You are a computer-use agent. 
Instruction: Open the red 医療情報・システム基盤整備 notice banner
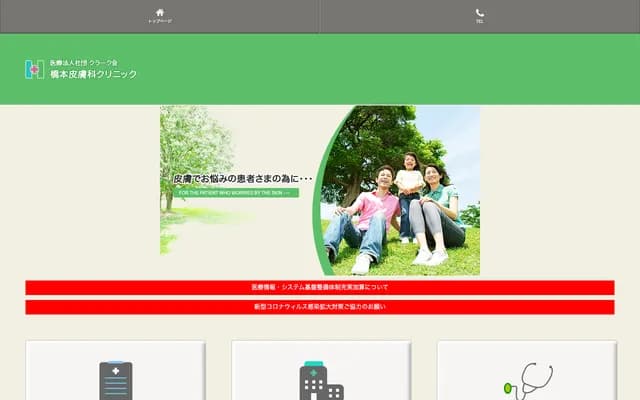(x=320, y=287)
